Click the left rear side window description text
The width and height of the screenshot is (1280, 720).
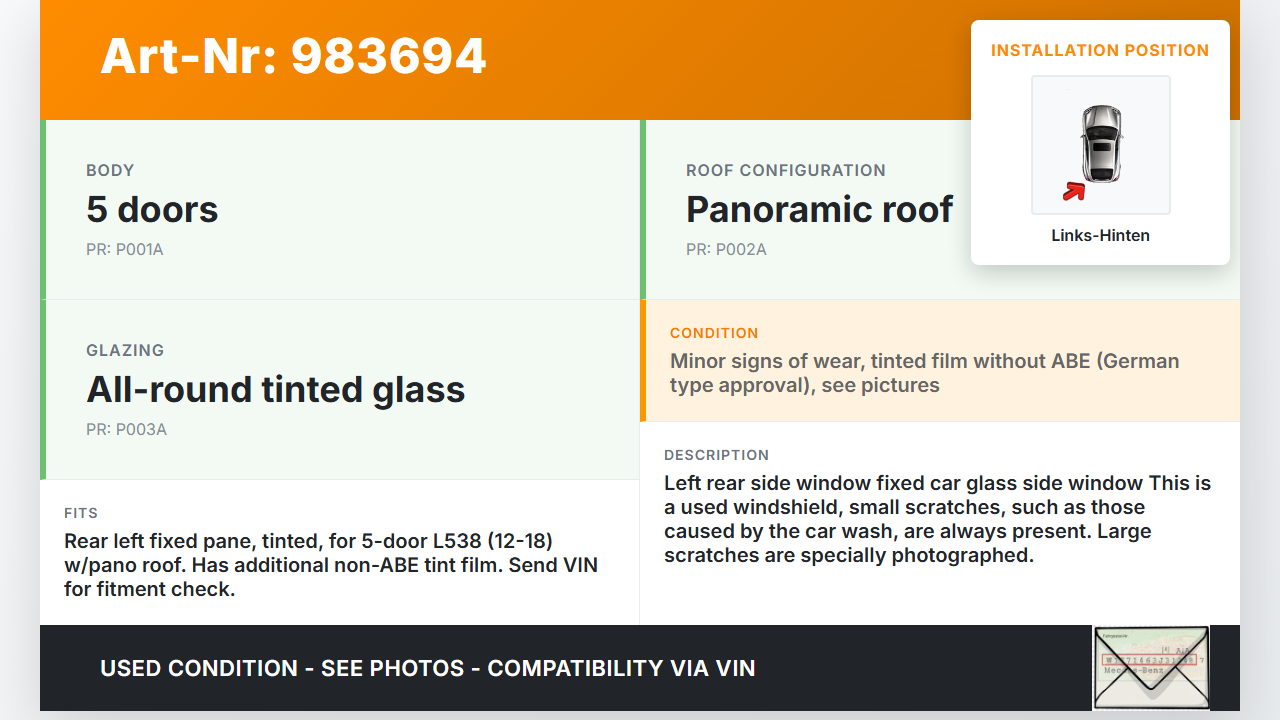click(x=937, y=519)
